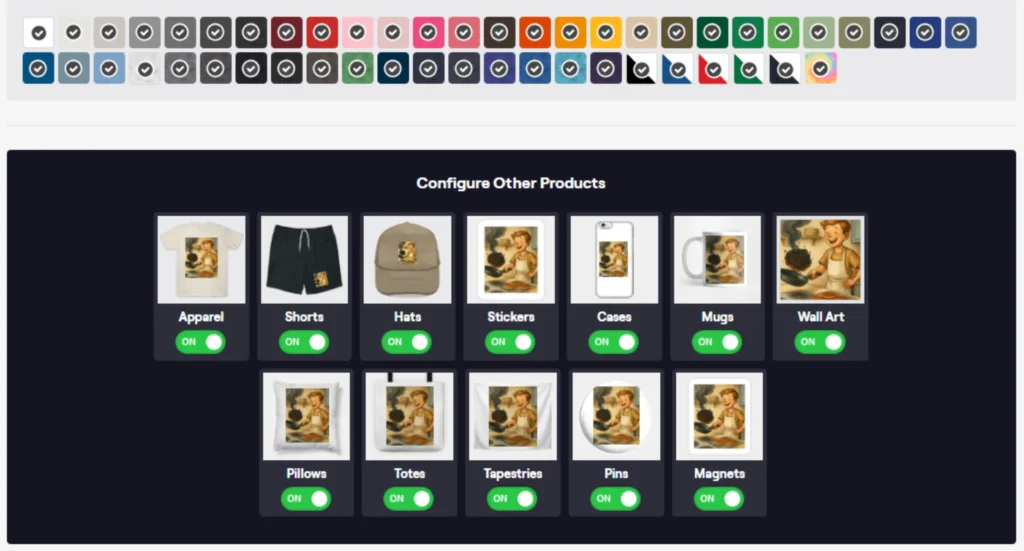The height and width of the screenshot is (551, 1024).
Task: Select the Cases phone preview
Action: click(x=614, y=260)
